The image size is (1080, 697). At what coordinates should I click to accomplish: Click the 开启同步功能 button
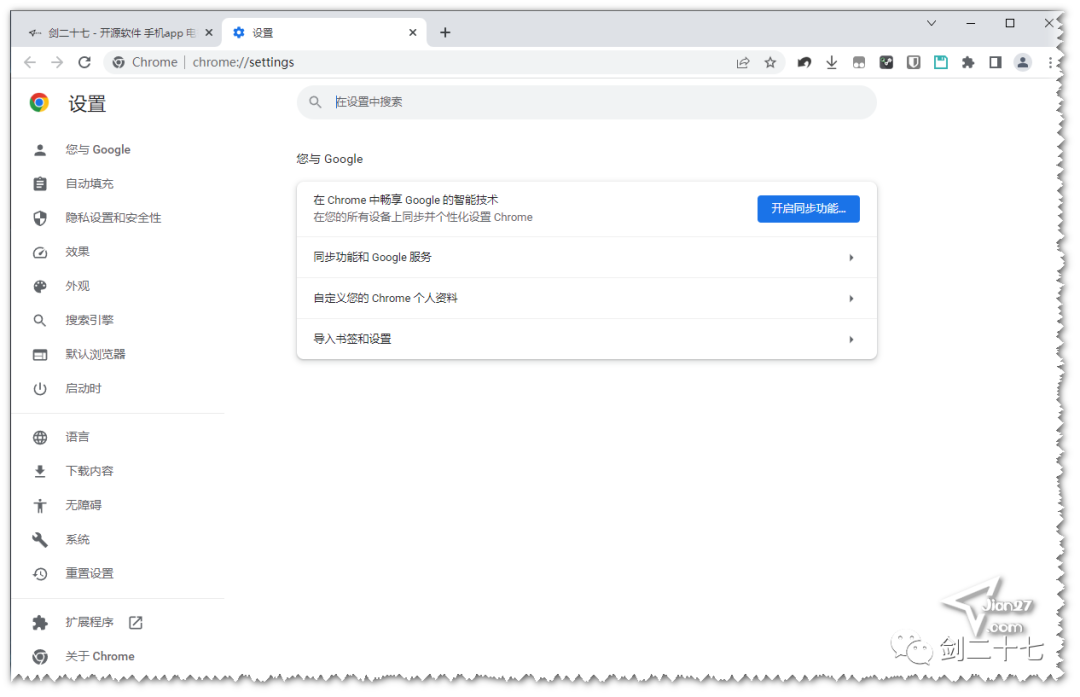pos(808,209)
